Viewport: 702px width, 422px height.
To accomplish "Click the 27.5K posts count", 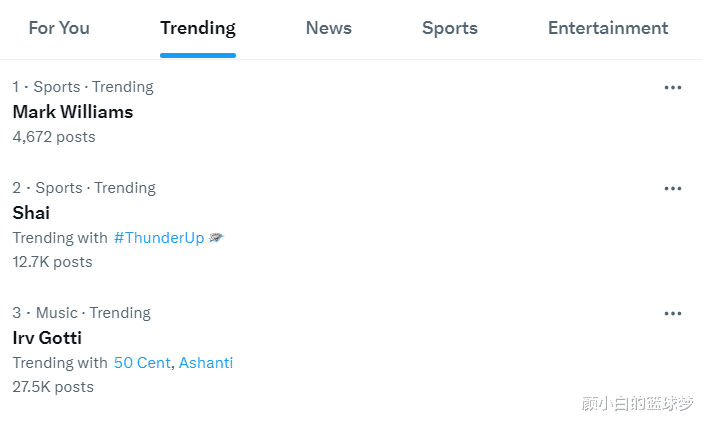I will 53,387.
